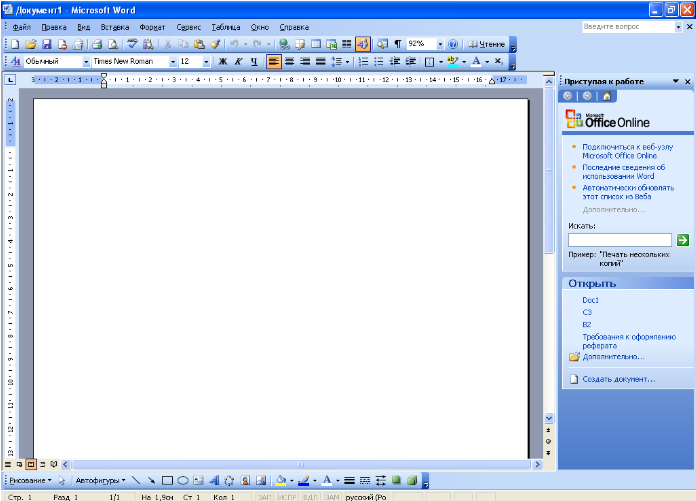The image size is (696, 501).
Task: Open the zoom dropdown showing 92%
Action: tap(440, 44)
